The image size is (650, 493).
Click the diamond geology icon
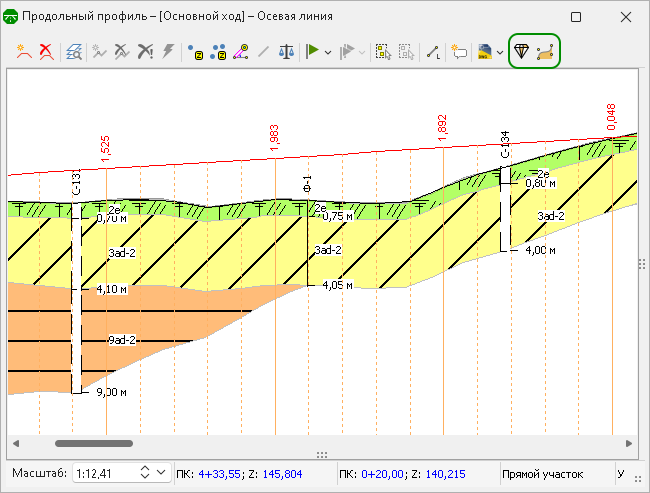[521, 51]
